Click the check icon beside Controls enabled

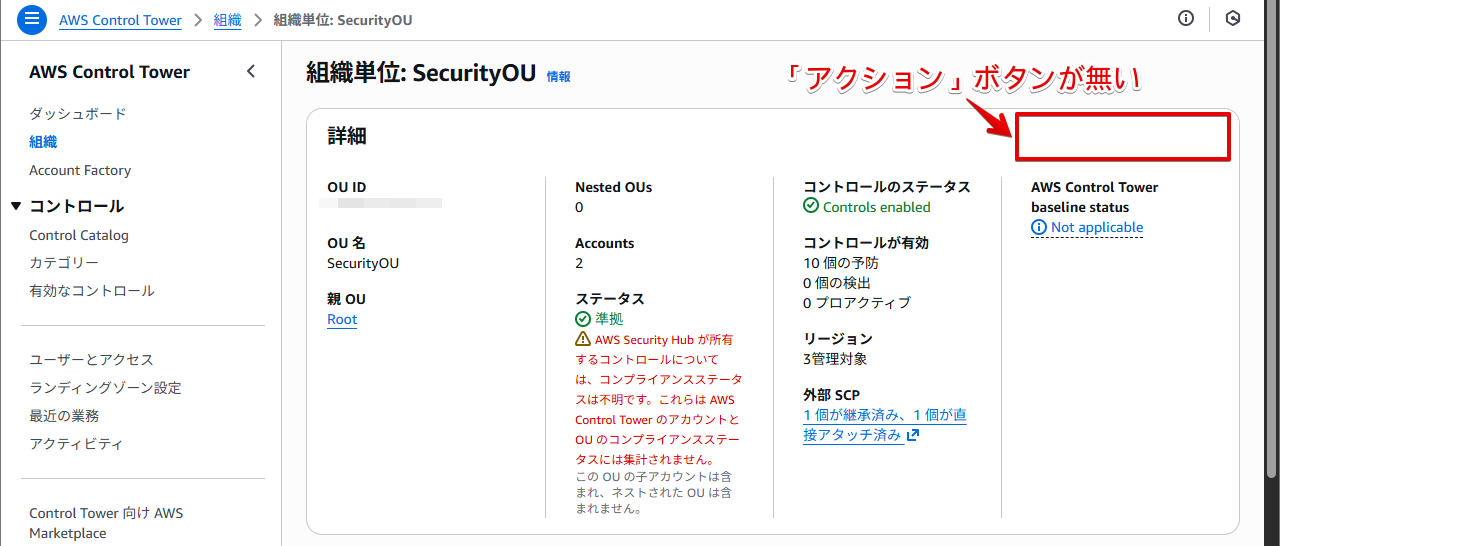[811, 206]
